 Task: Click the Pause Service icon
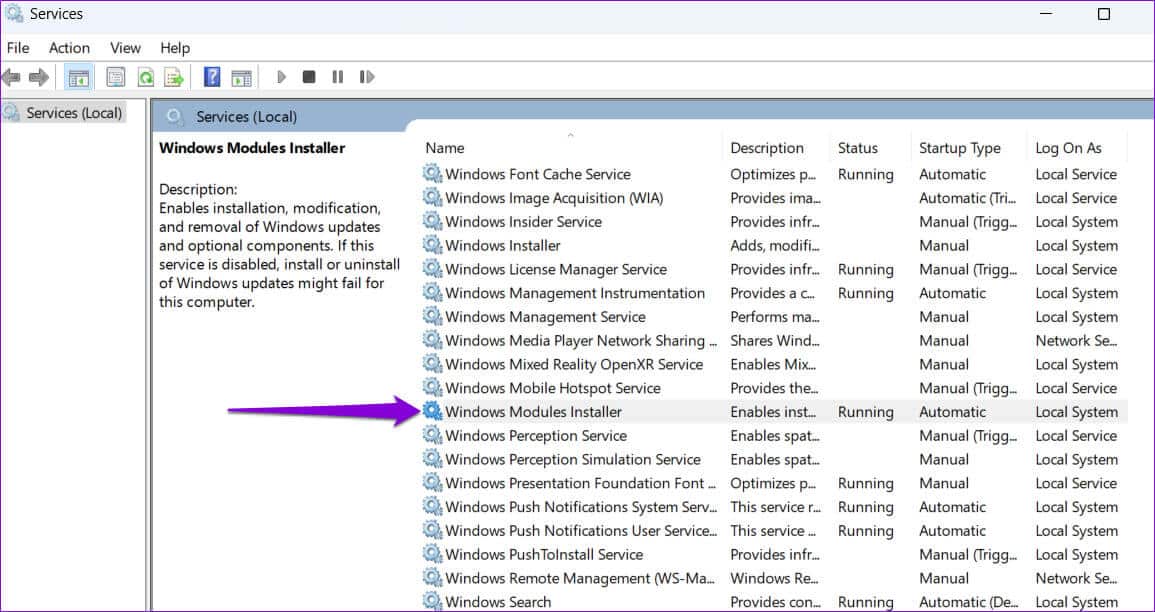pos(337,77)
